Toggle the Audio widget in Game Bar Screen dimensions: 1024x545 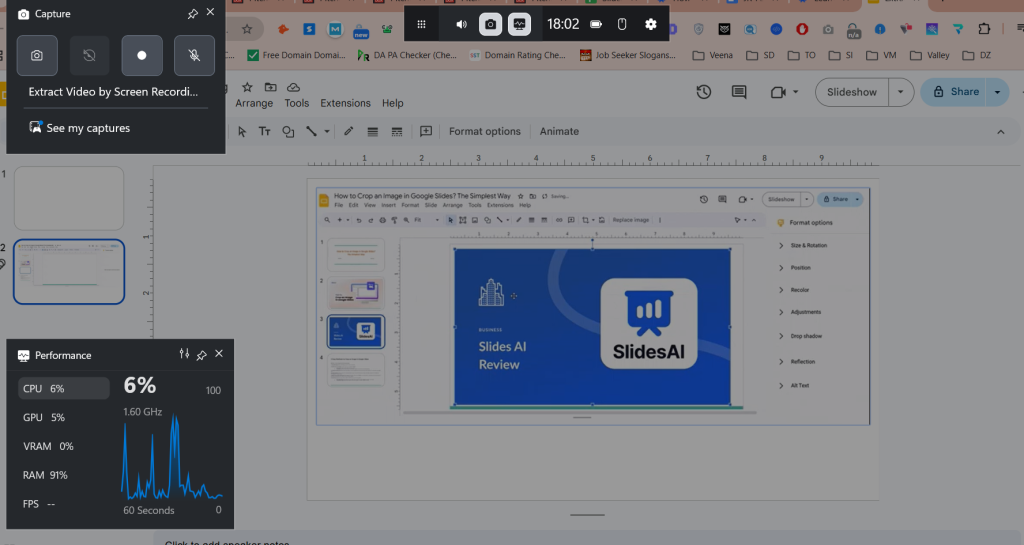pos(461,24)
